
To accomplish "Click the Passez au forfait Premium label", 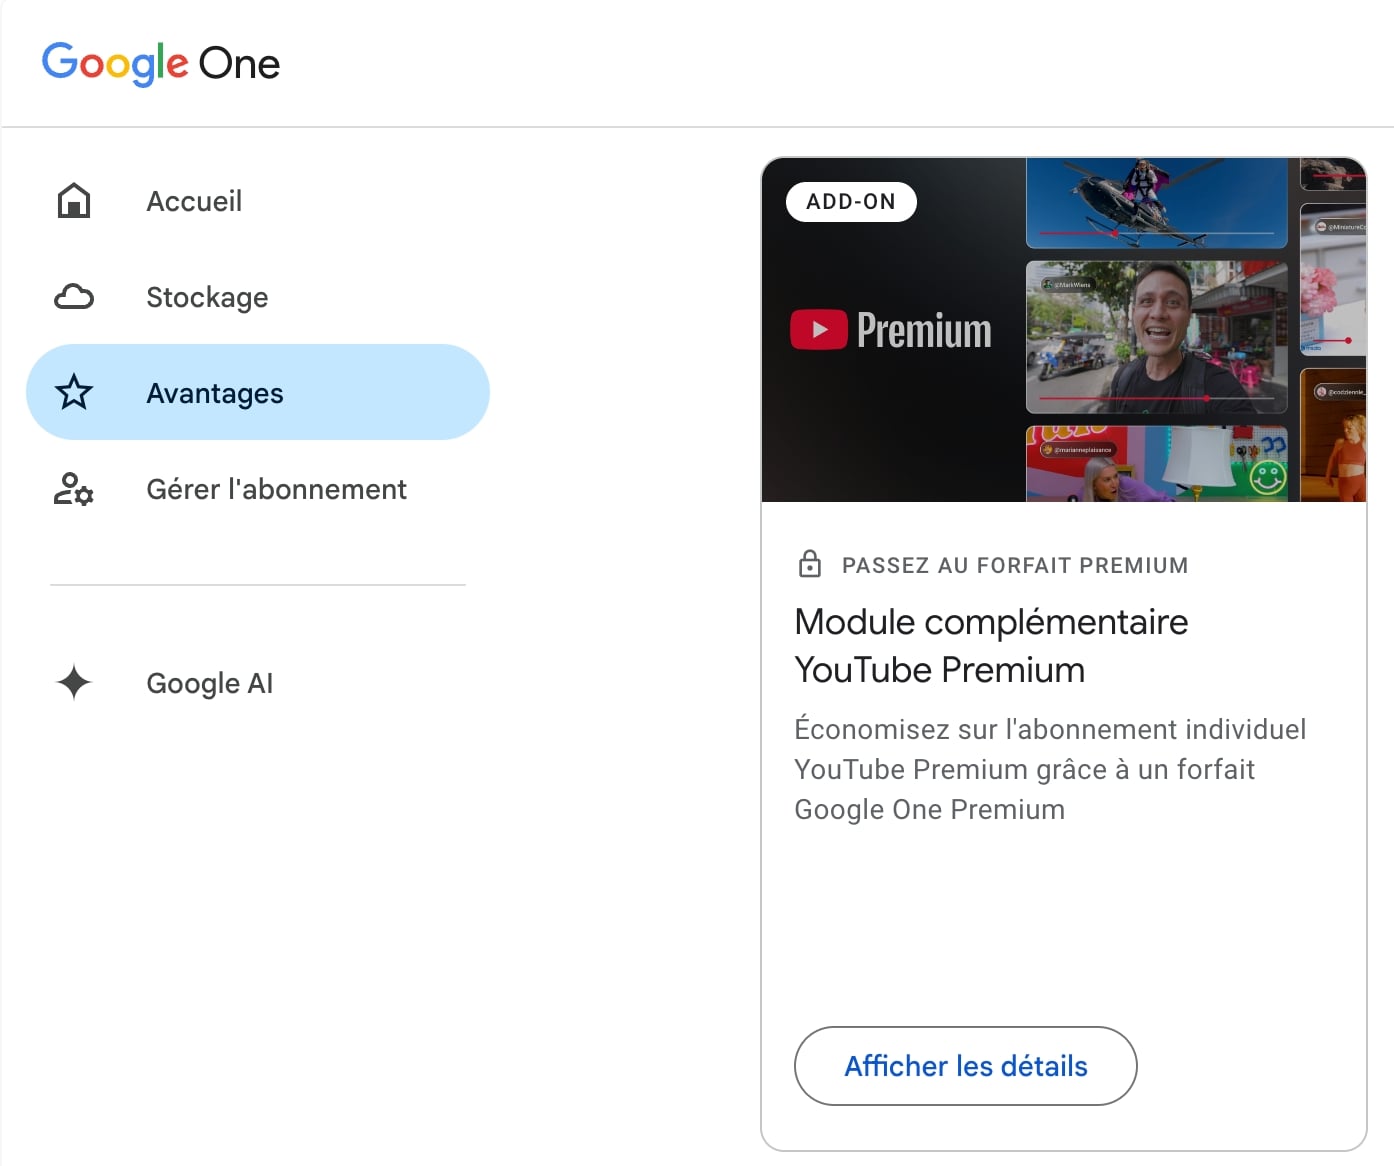I will [x=1013, y=564].
